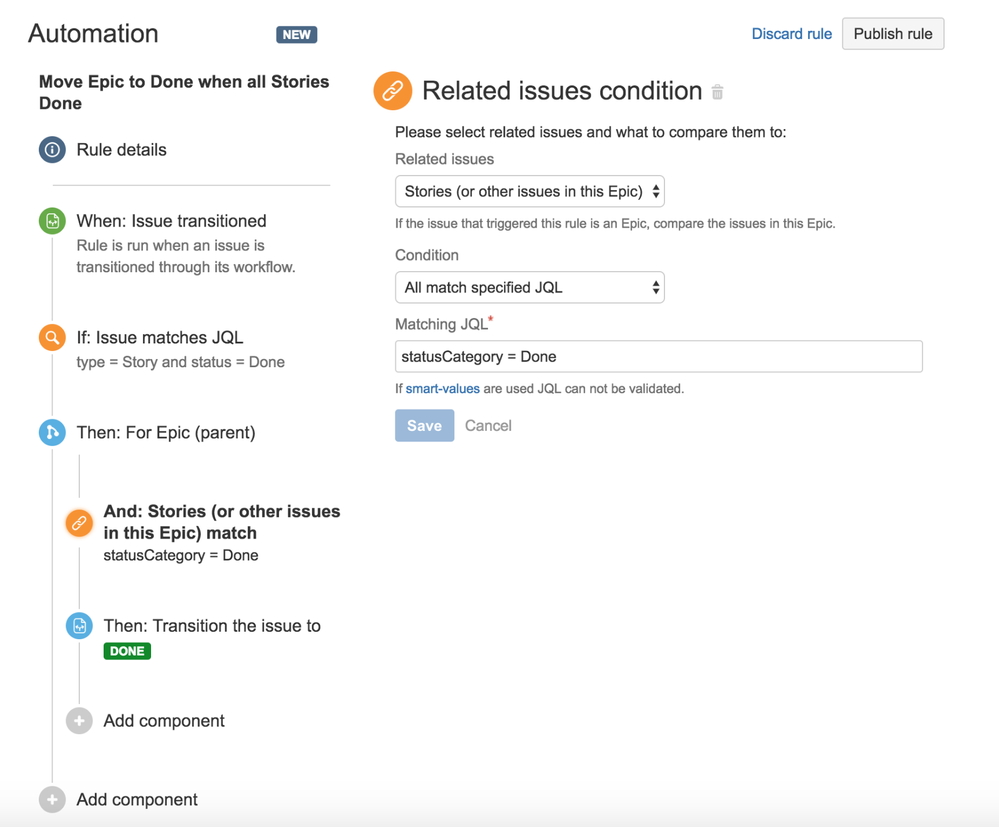Open the 'When: Issue transitioned' step

click(171, 221)
